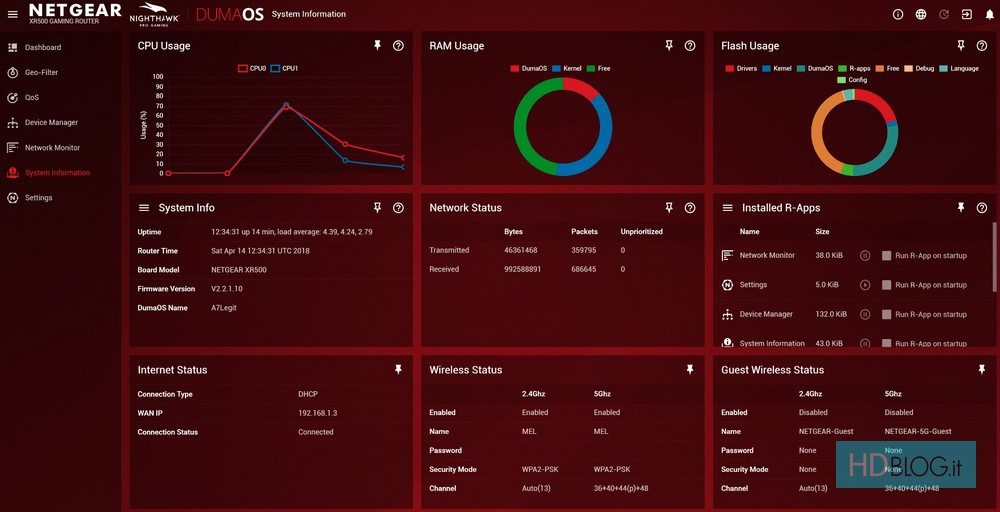
Task: Click the refresh clock icon in top bar
Action: [x=944, y=14]
